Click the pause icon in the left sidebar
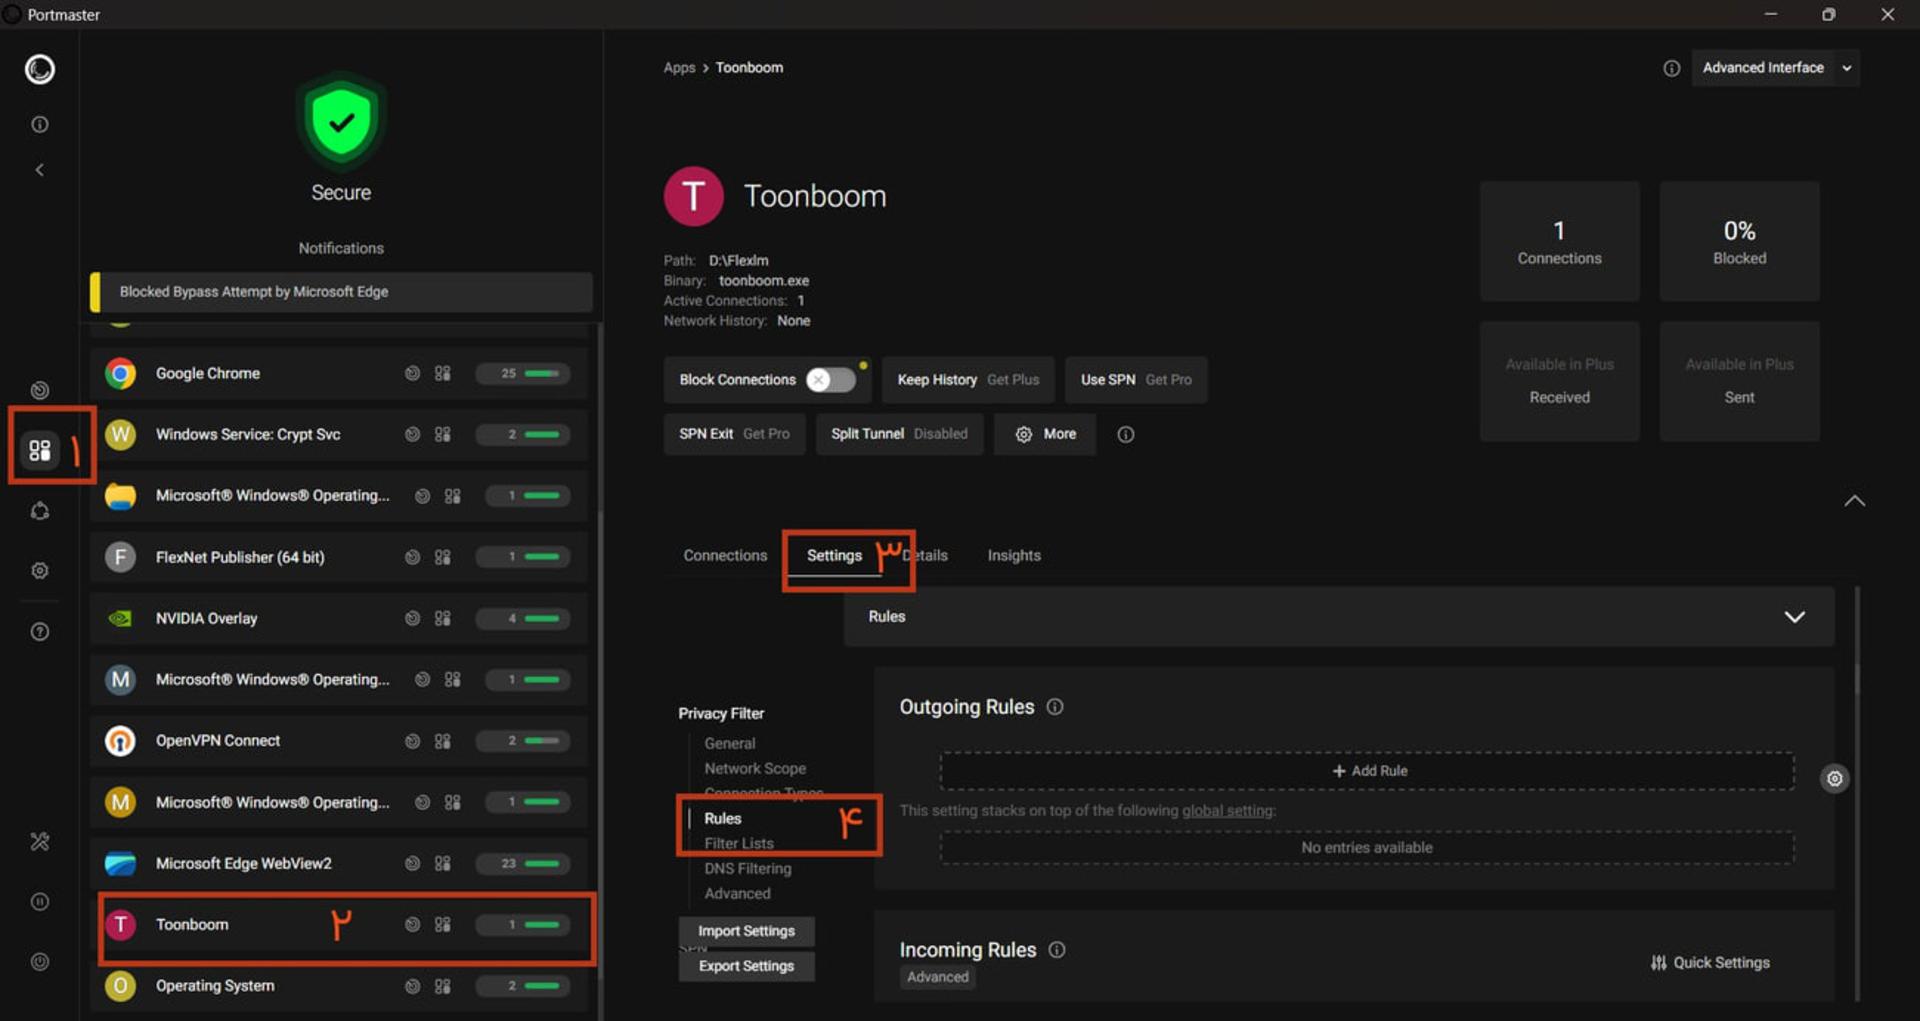The width and height of the screenshot is (1920, 1021). point(40,901)
